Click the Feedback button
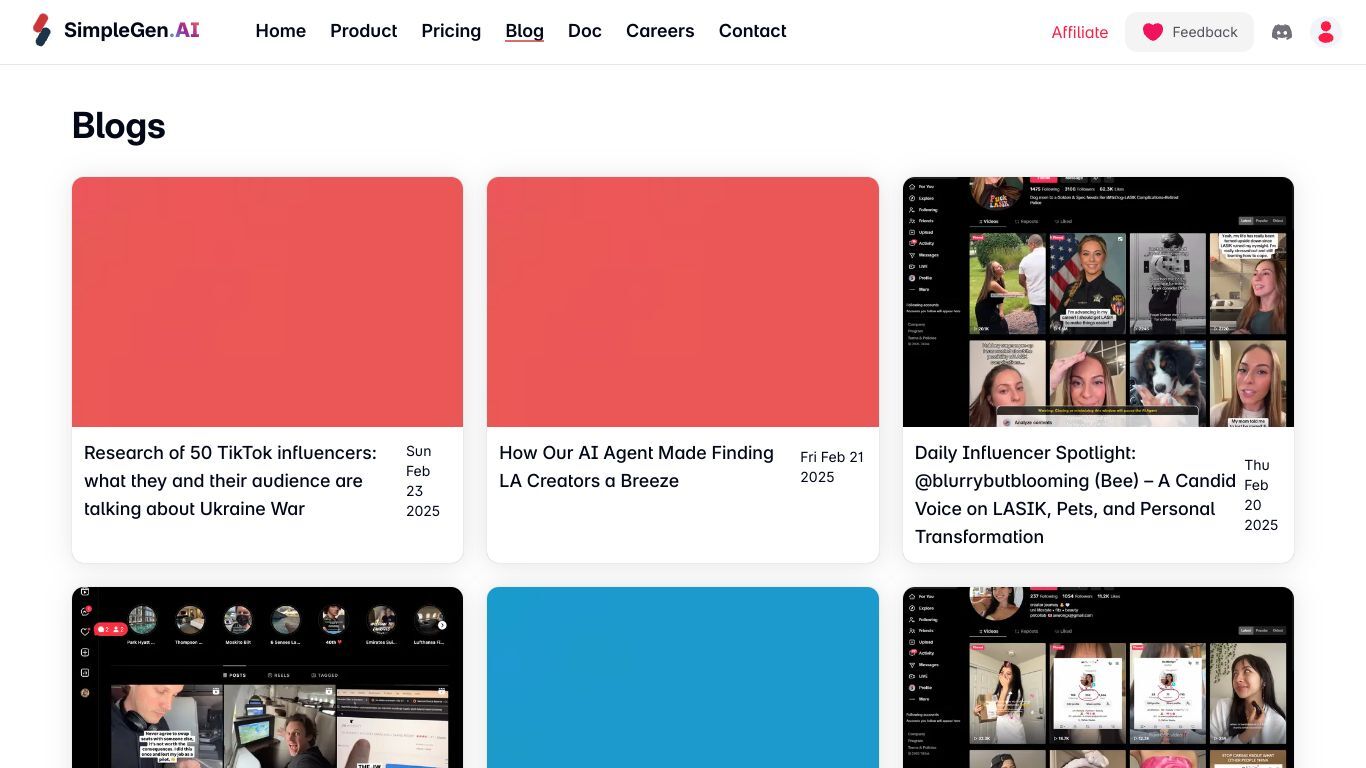The image size is (1366, 768). click(x=1189, y=32)
